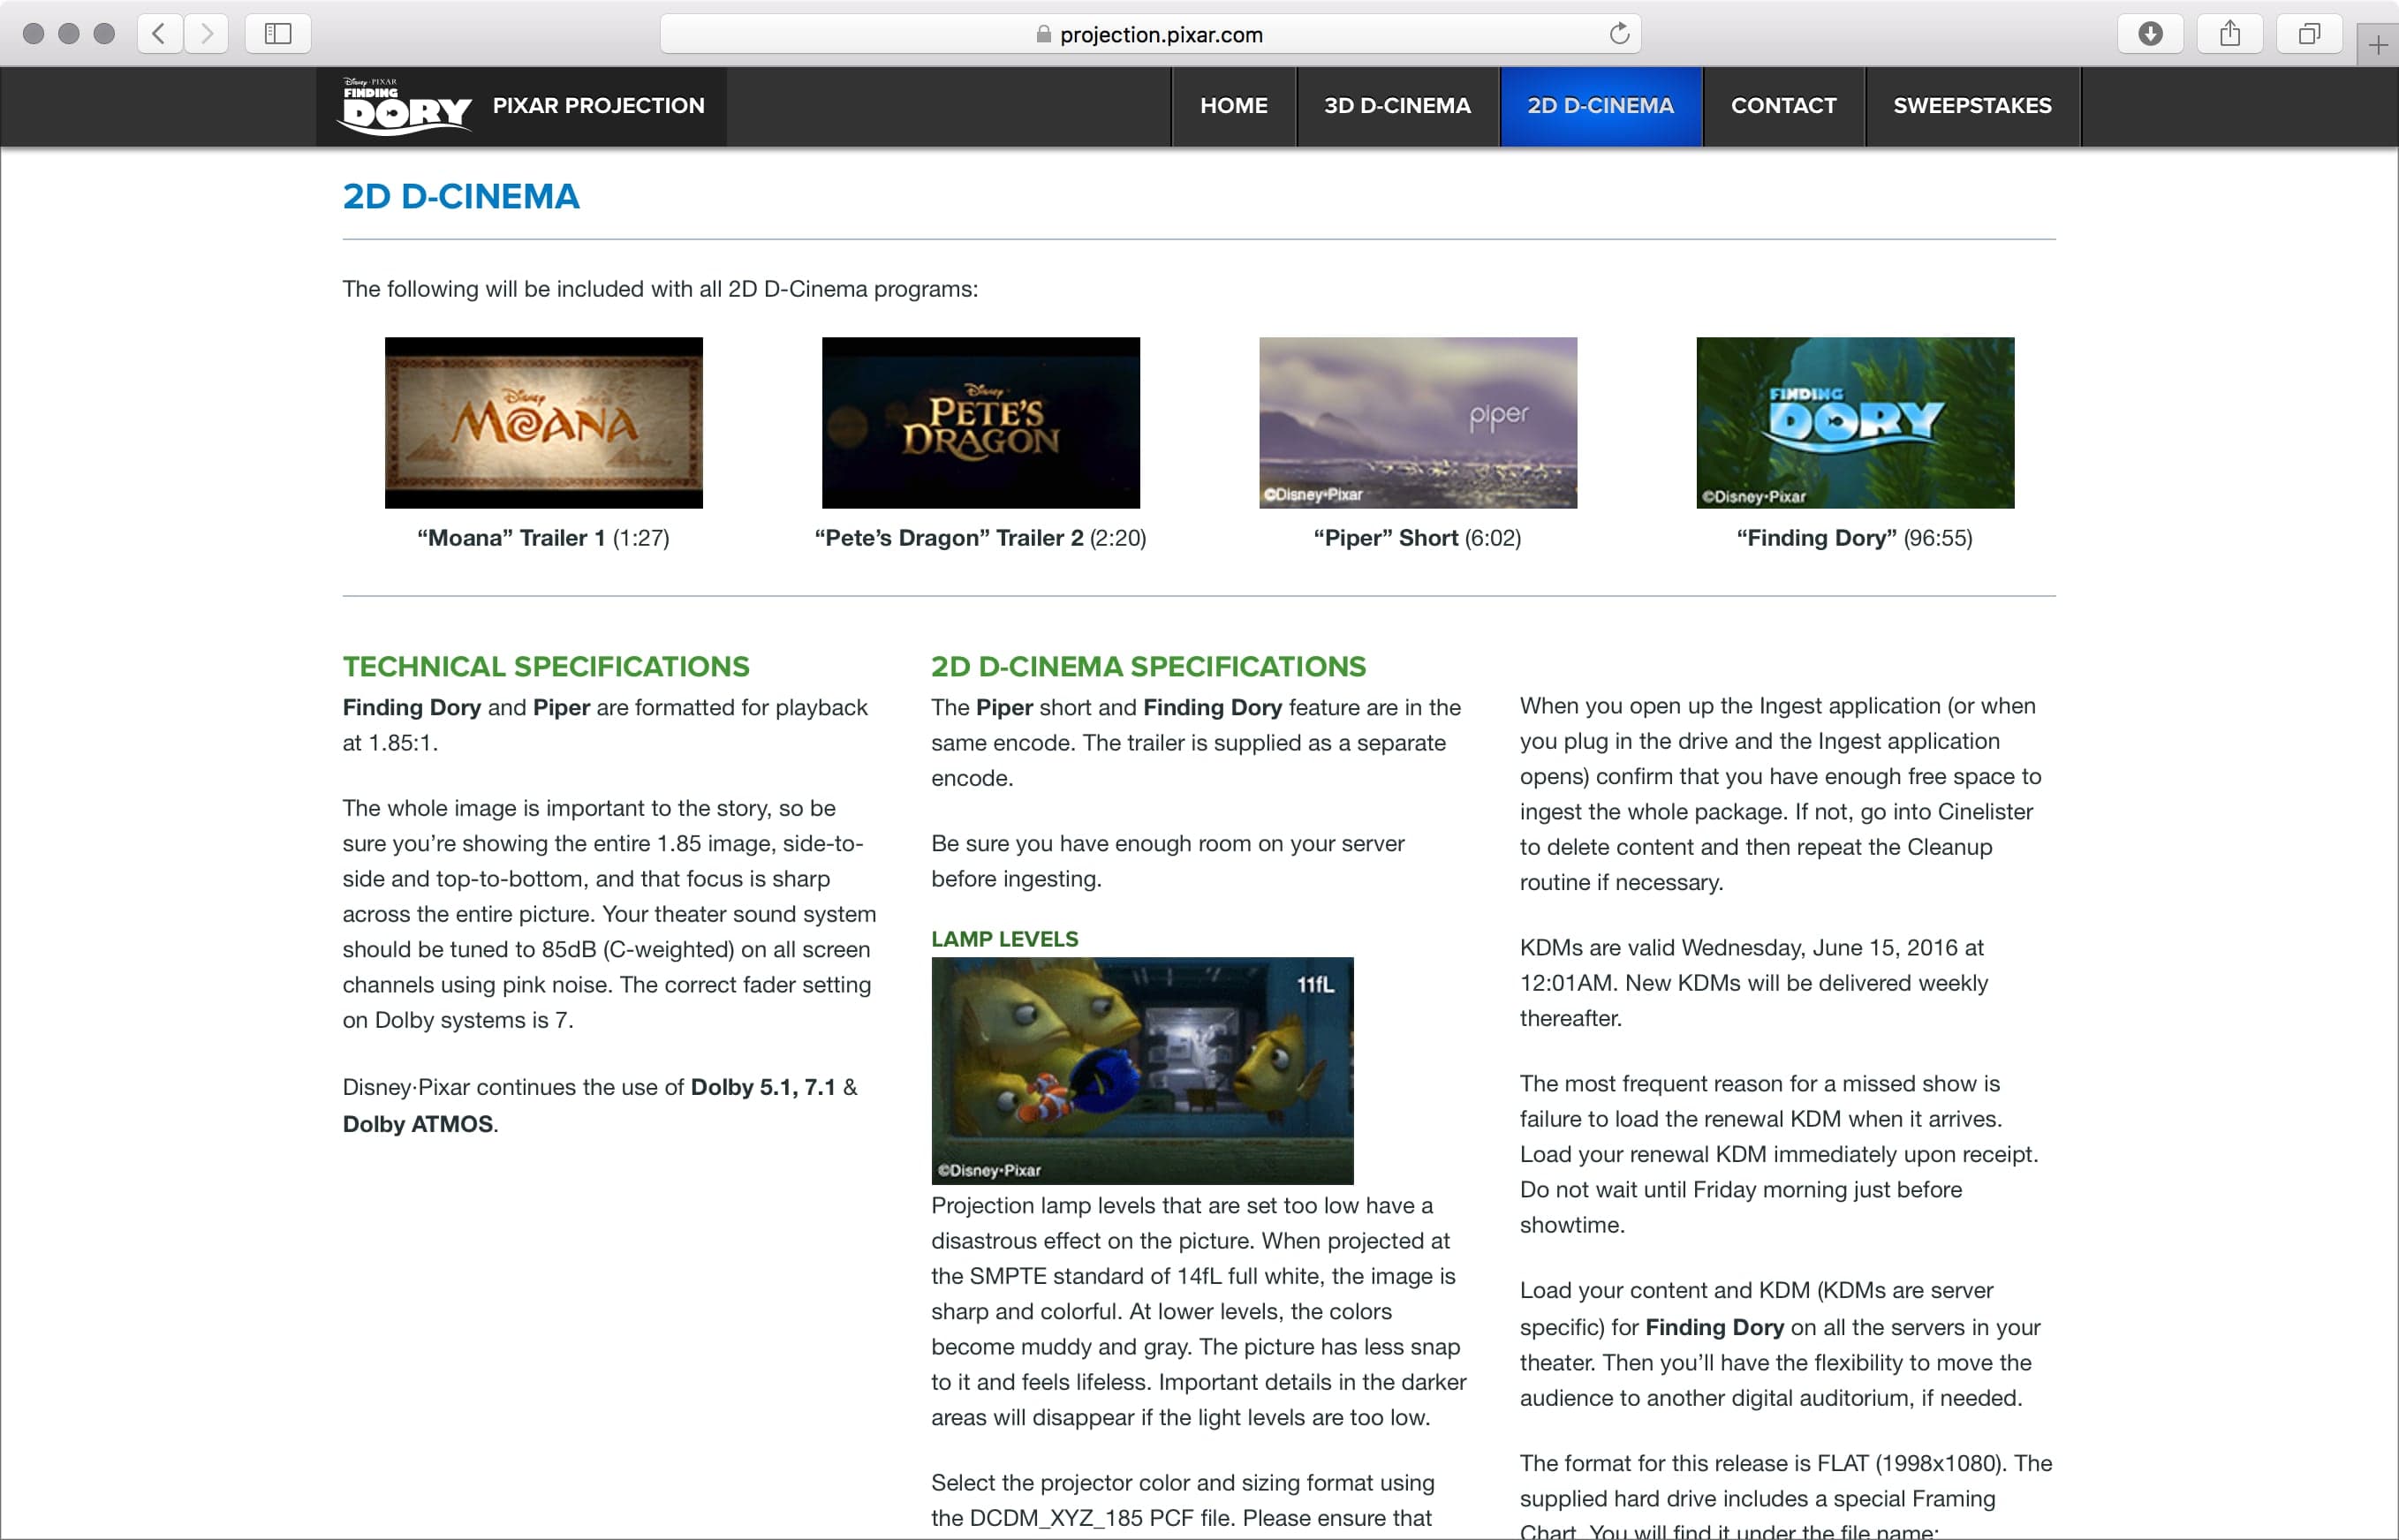Click the line "The following will be included"
Viewport: 2399px width, 1540px height.
(x=660, y=289)
